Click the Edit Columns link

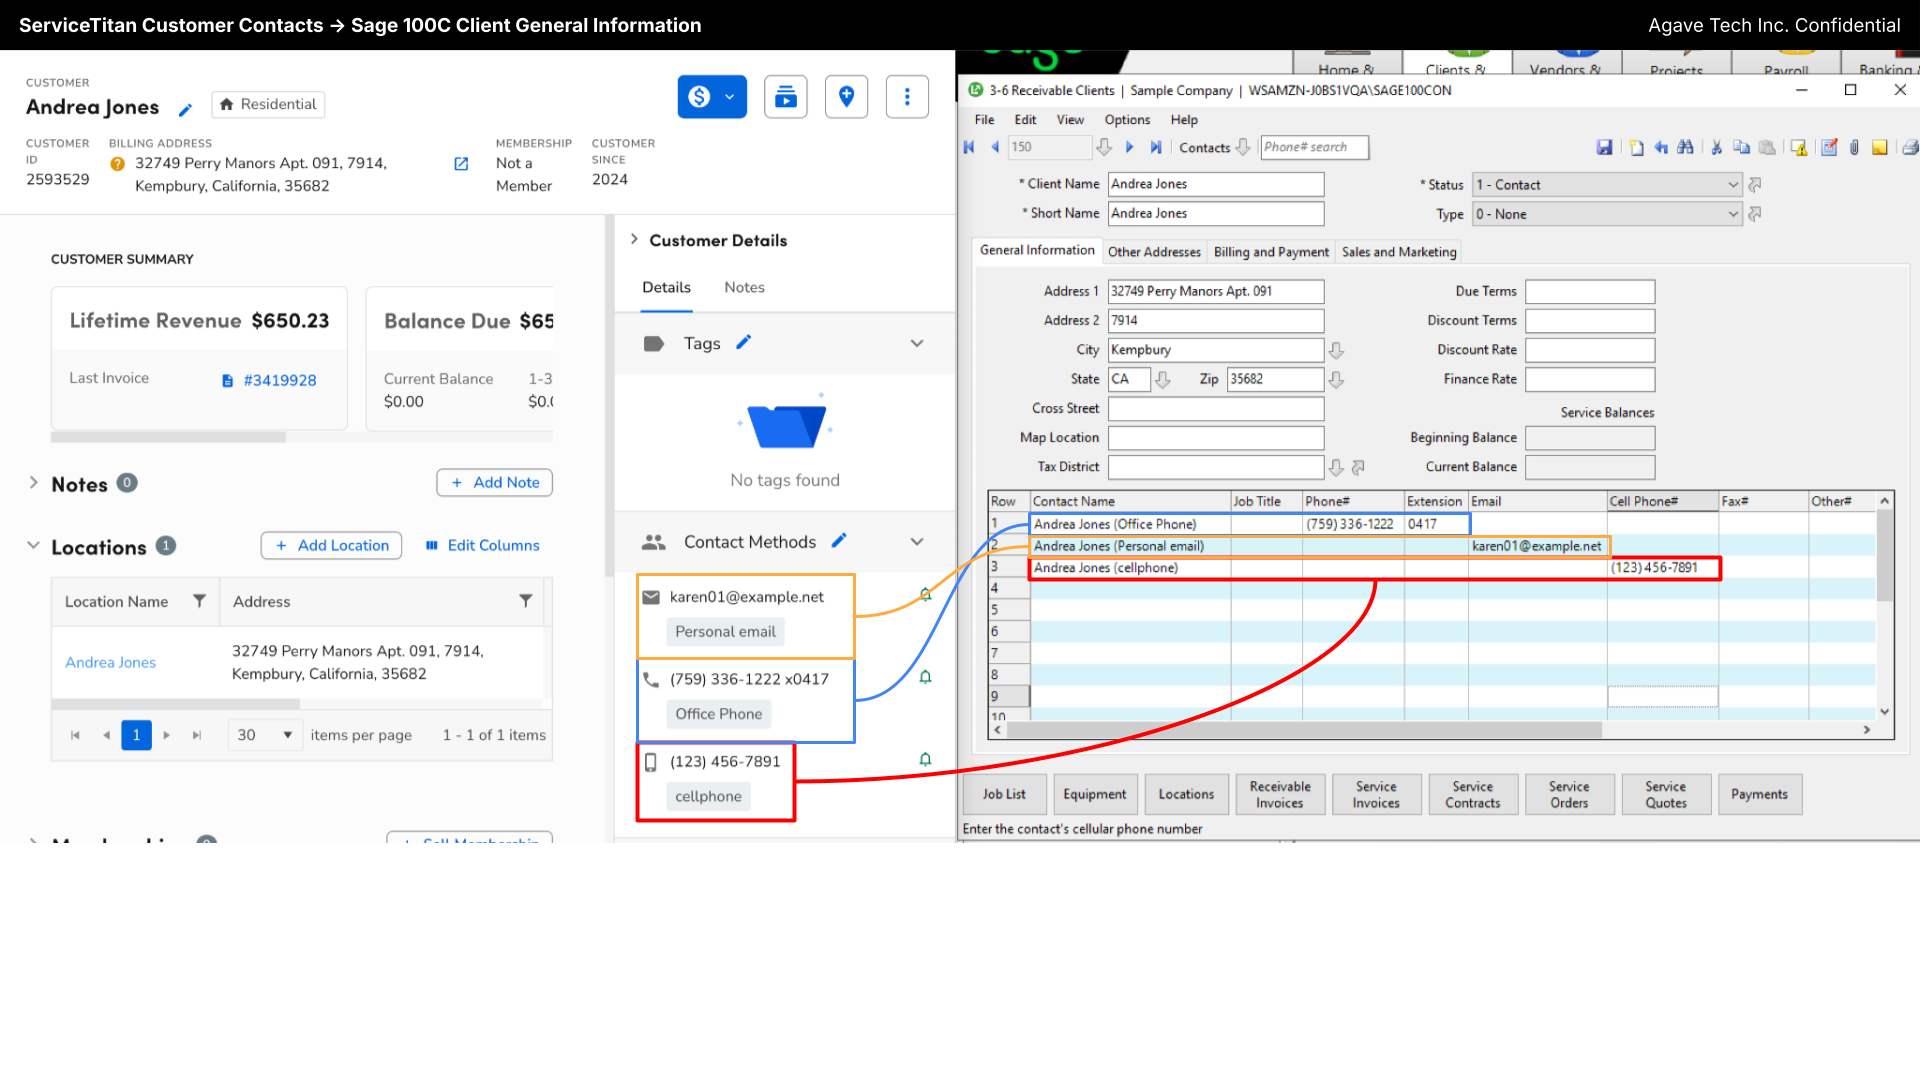483,545
